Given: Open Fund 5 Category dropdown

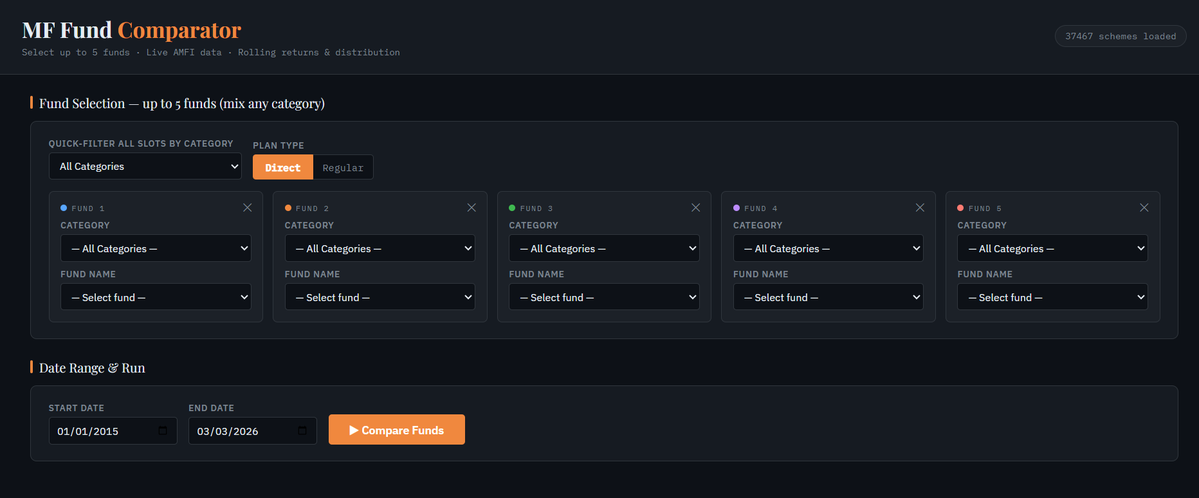Looking at the screenshot, I should click(1053, 249).
